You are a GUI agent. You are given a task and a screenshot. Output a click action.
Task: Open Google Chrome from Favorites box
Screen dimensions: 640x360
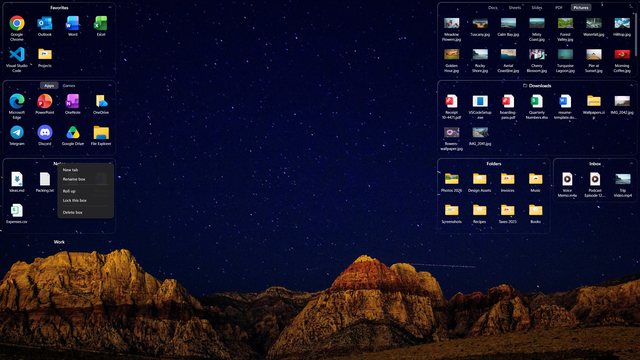[17, 24]
